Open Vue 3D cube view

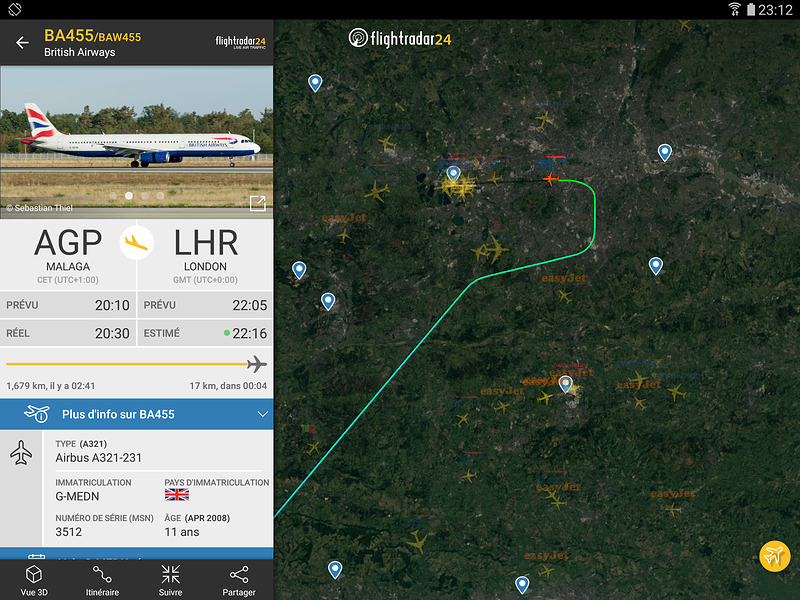[34, 580]
